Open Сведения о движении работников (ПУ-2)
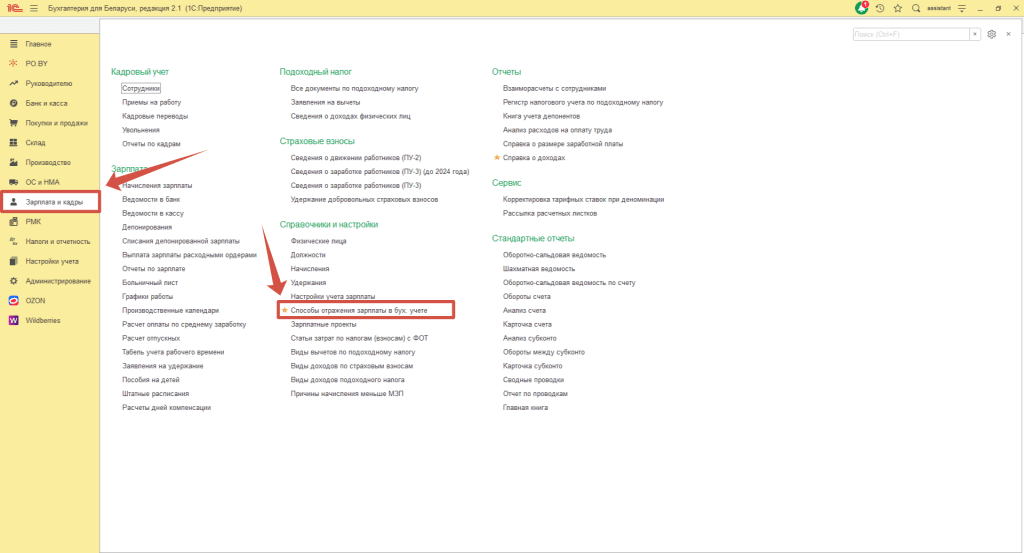1024x553 pixels. [x=356, y=157]
